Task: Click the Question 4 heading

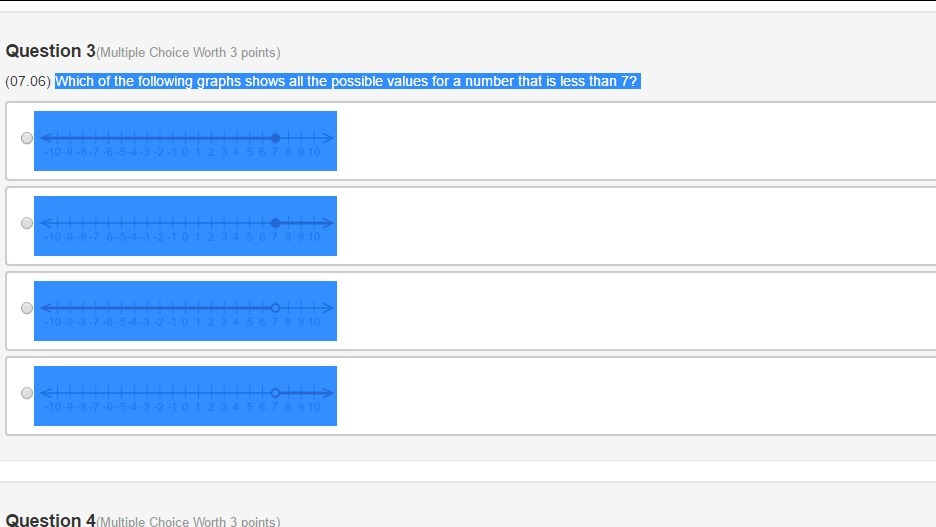Action: pos(50,519)
